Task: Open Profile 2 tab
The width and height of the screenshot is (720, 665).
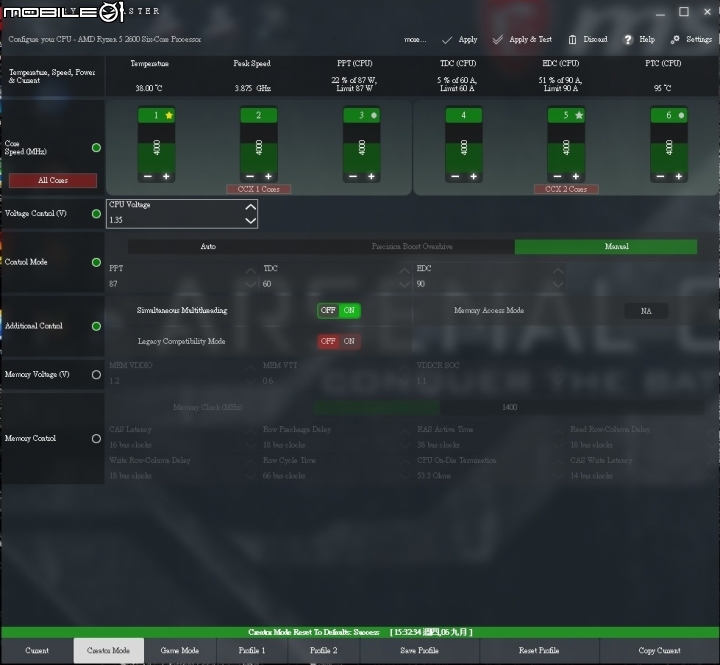Action: pos(324,650)
